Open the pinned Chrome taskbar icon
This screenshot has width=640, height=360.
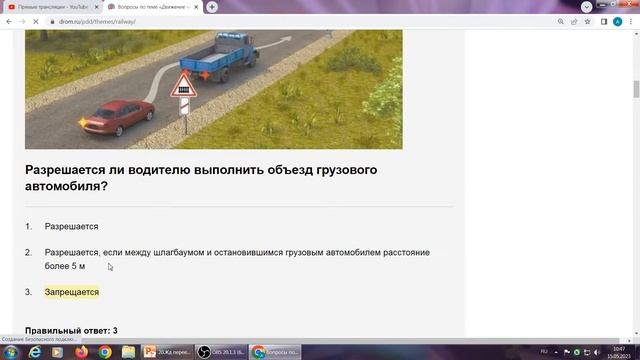[x=105, y=352]
